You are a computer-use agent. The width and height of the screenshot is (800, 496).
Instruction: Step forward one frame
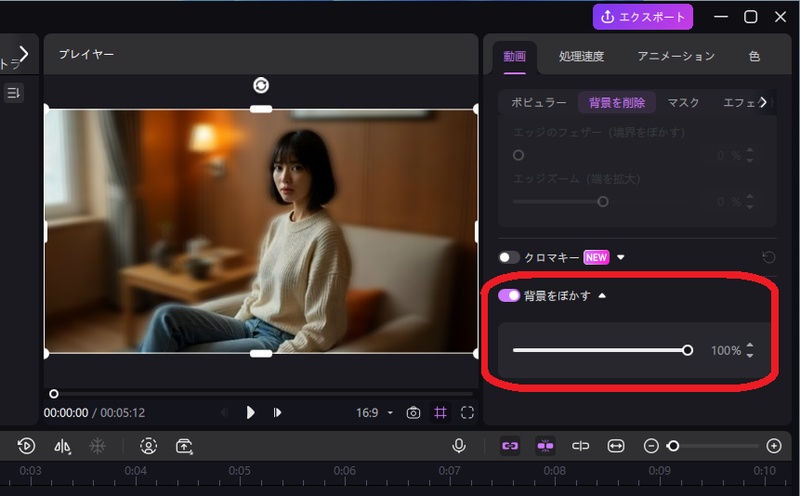click(277, 412)
